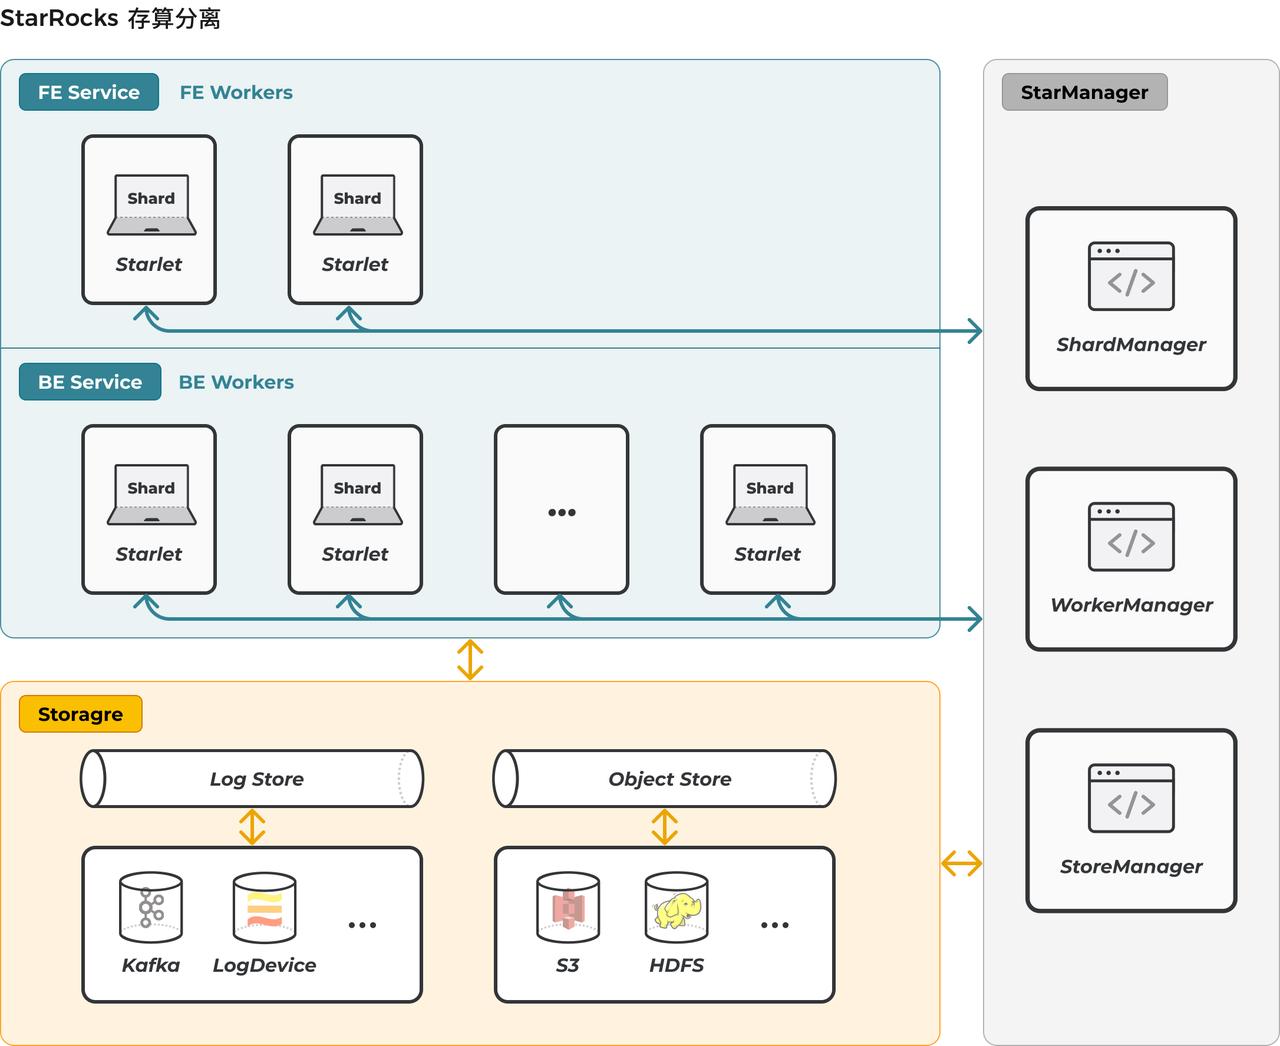The height and width of the screenshot is (1046, 1280).
Task: Click the ellipsis after HDFS
Action: point(775,925)
